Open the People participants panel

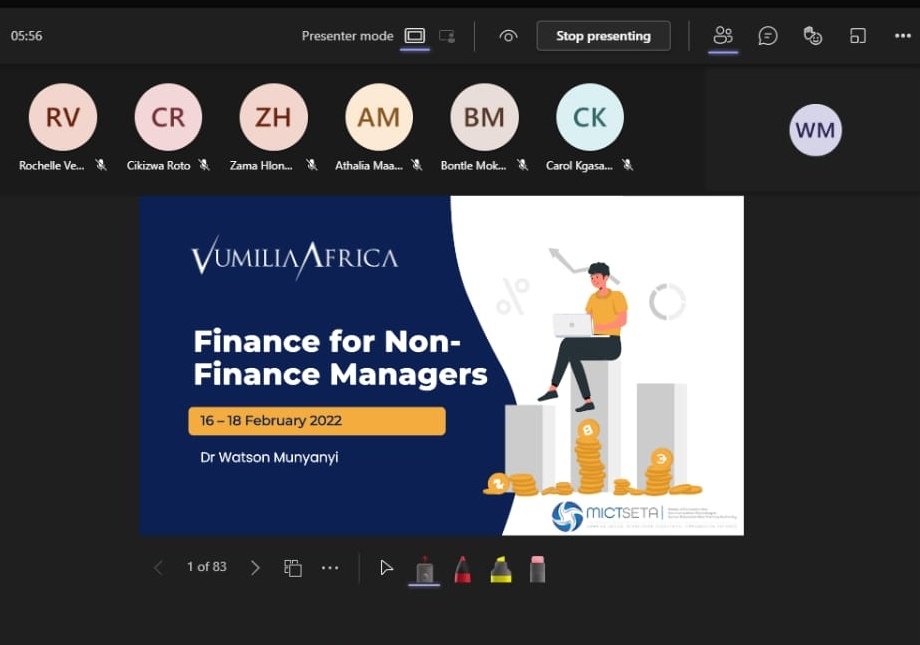point(723,36)
